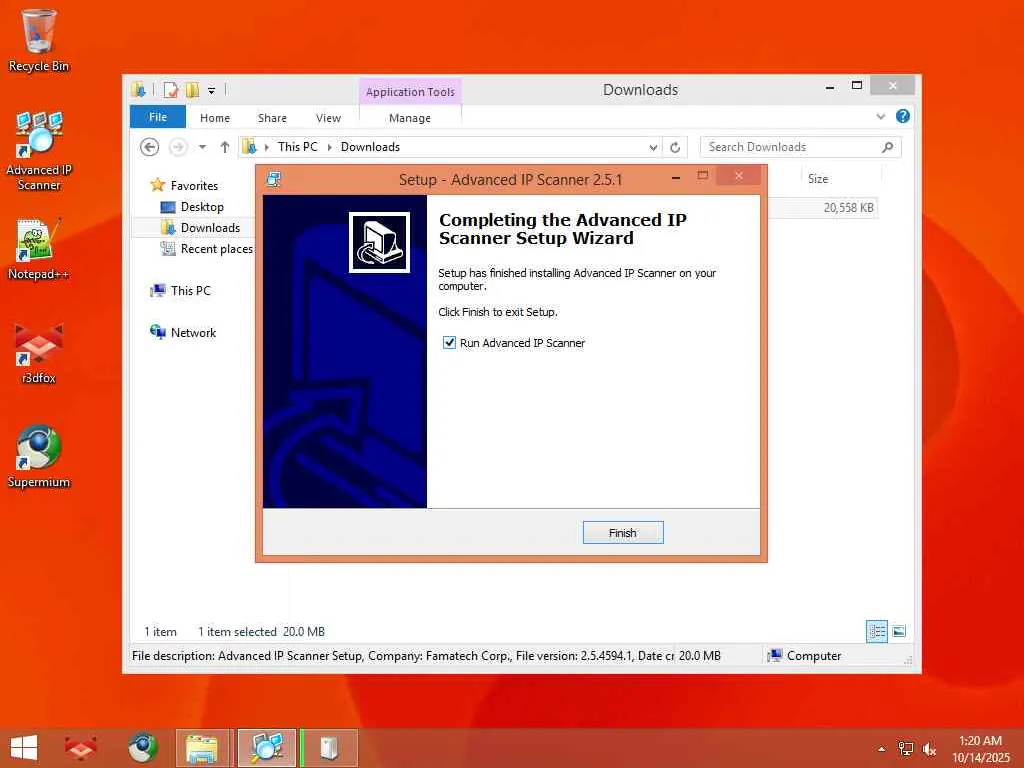Click the Explorer folder icon in title bar
Viewport: 1024px width, 768px height.
[x=138, y=89]
